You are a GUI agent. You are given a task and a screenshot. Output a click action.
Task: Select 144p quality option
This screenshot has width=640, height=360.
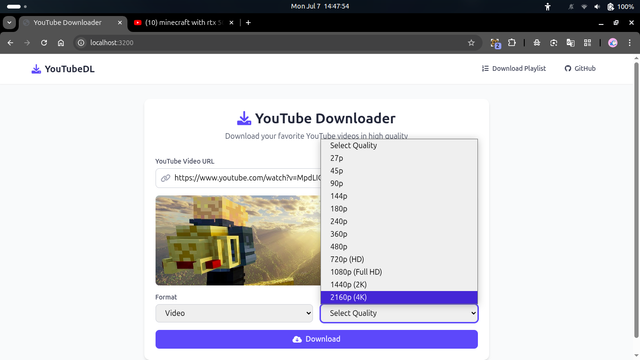point(399,196)
